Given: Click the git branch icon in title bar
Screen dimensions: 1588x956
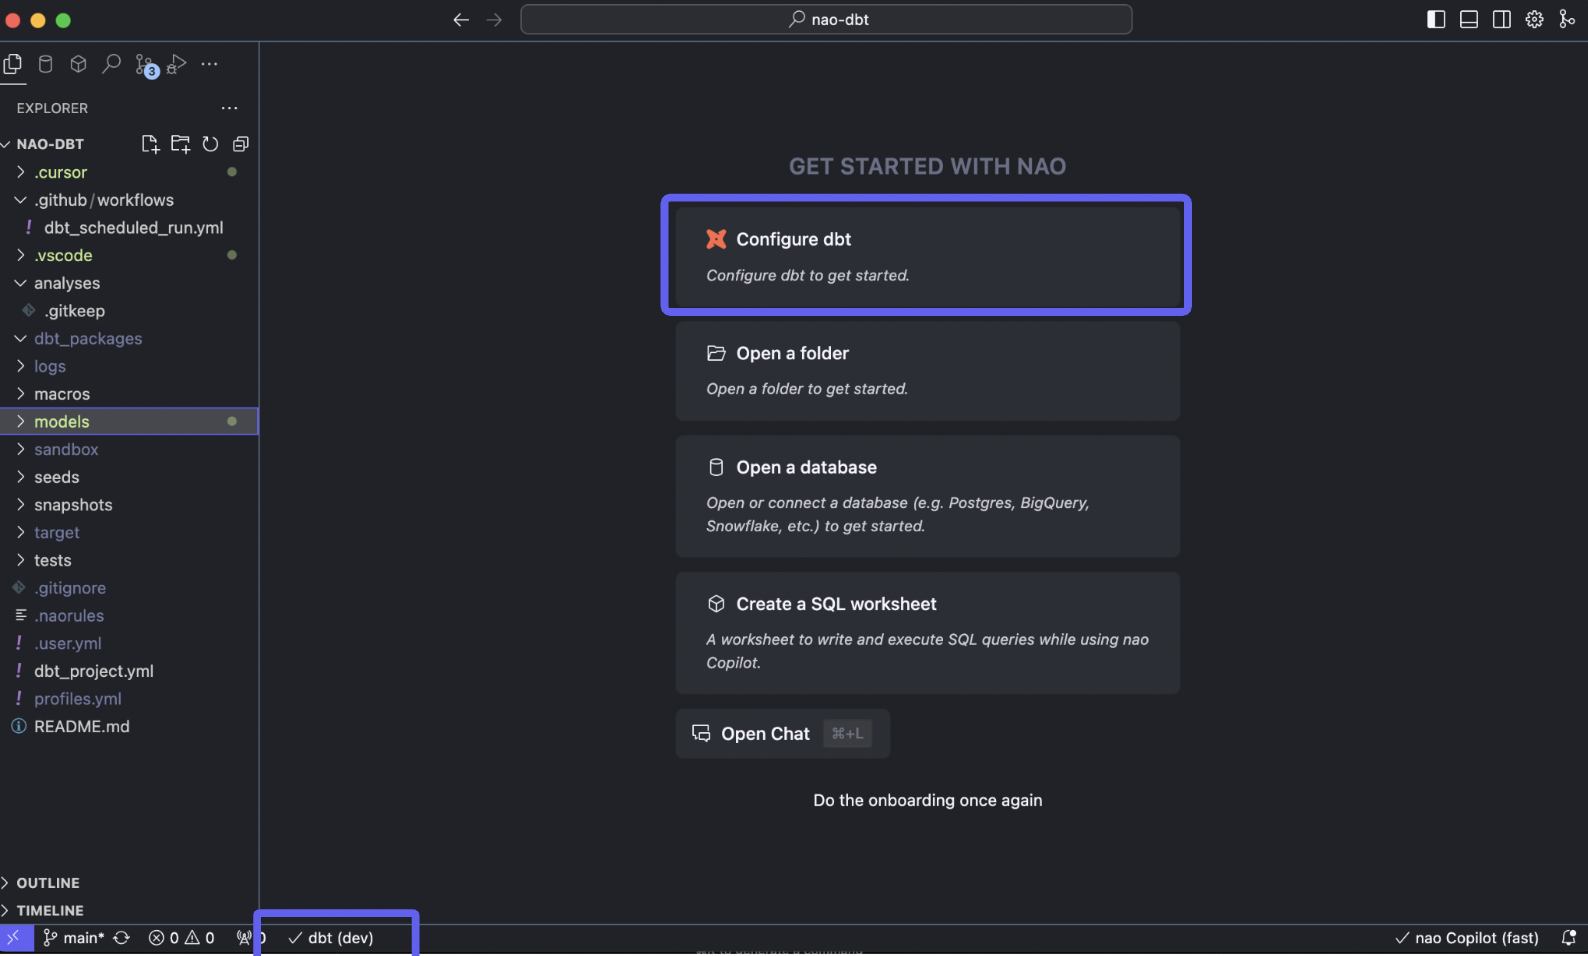Looking at the screenshot, I should [x=1567, y=19].
